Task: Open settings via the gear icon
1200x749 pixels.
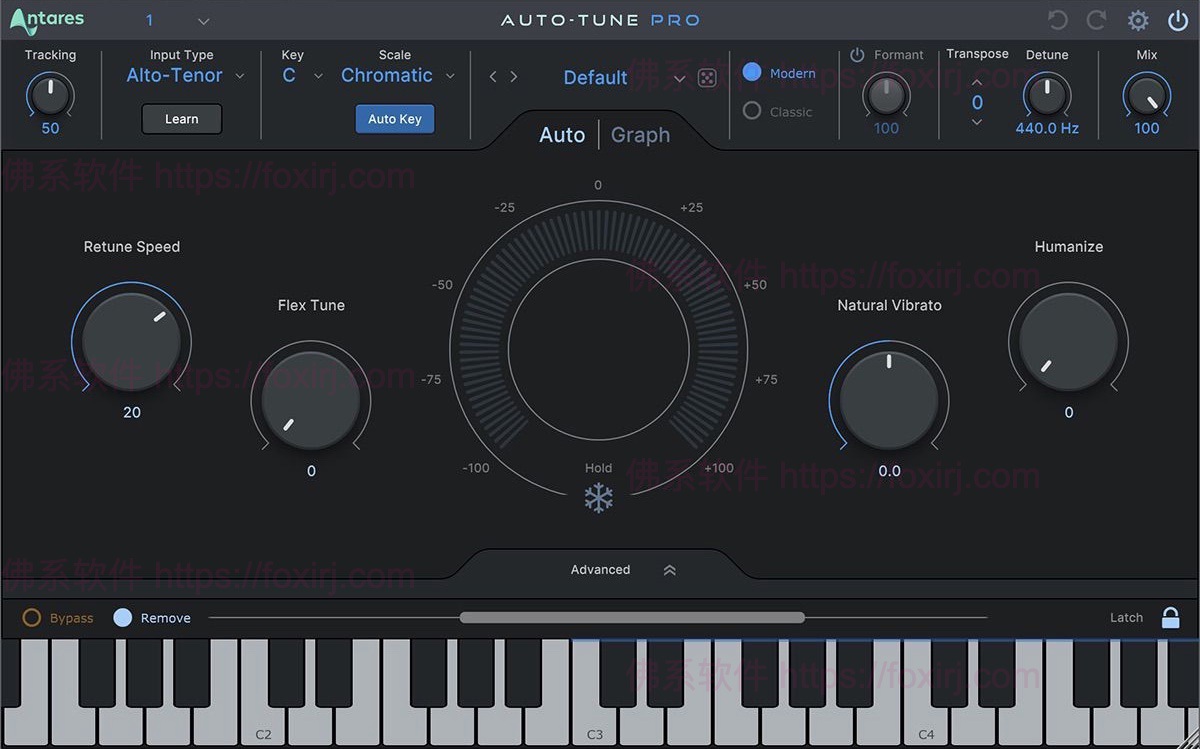Action: [1138, 20]
